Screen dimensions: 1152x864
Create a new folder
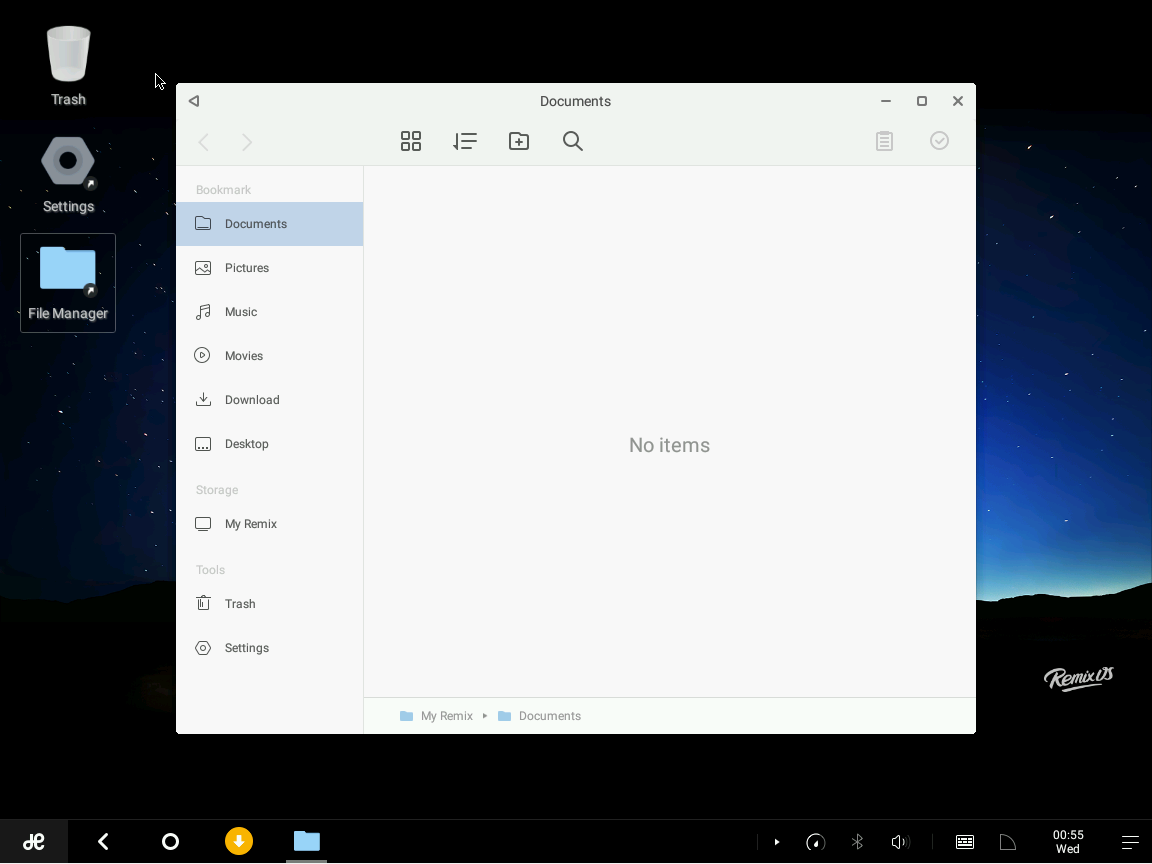pyautogui.click(x=519, y=141)
